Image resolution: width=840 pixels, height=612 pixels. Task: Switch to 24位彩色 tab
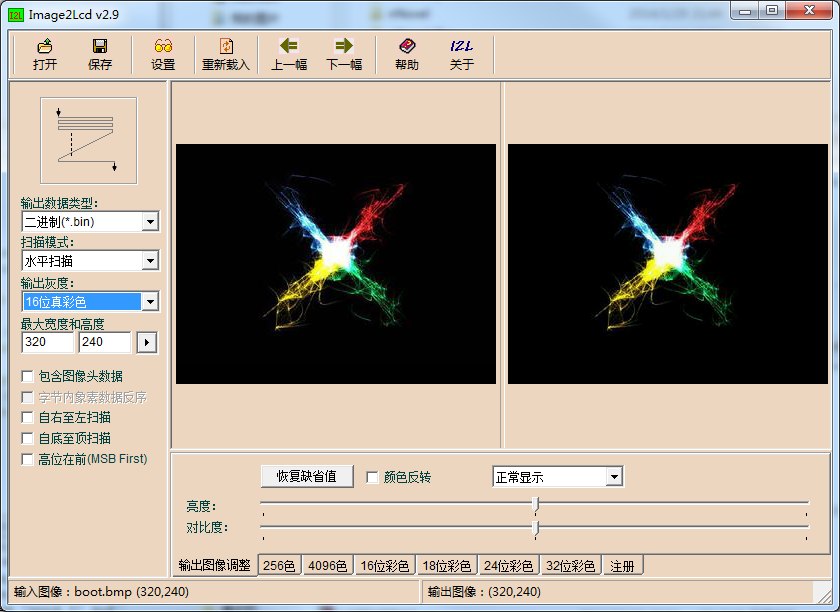tap(508, 565)
